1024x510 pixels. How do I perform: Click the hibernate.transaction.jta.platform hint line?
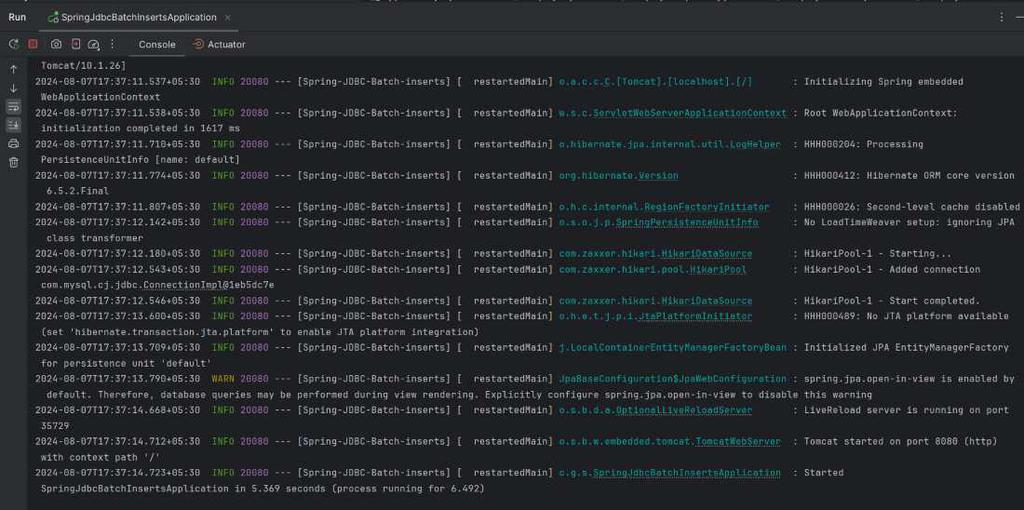coord(259,332)
